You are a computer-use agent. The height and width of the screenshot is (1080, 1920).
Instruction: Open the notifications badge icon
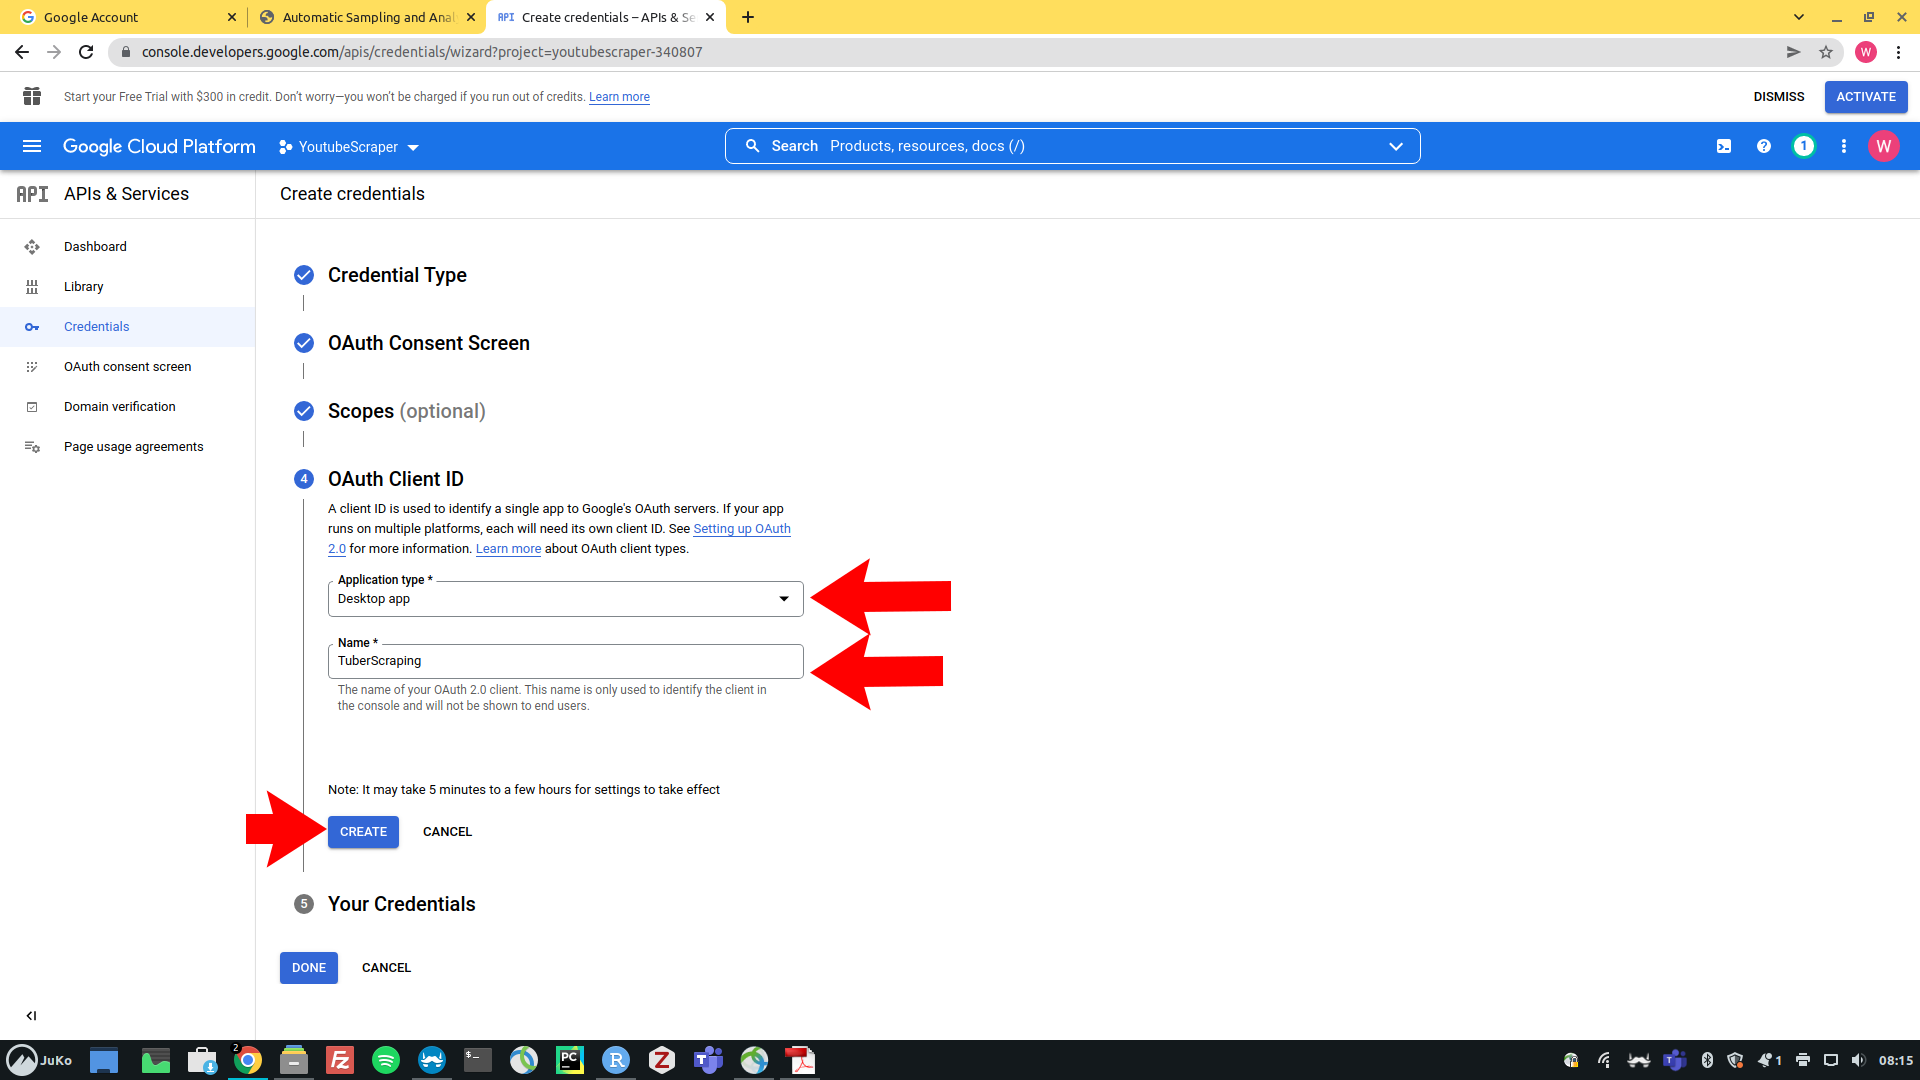point(1804,146)
